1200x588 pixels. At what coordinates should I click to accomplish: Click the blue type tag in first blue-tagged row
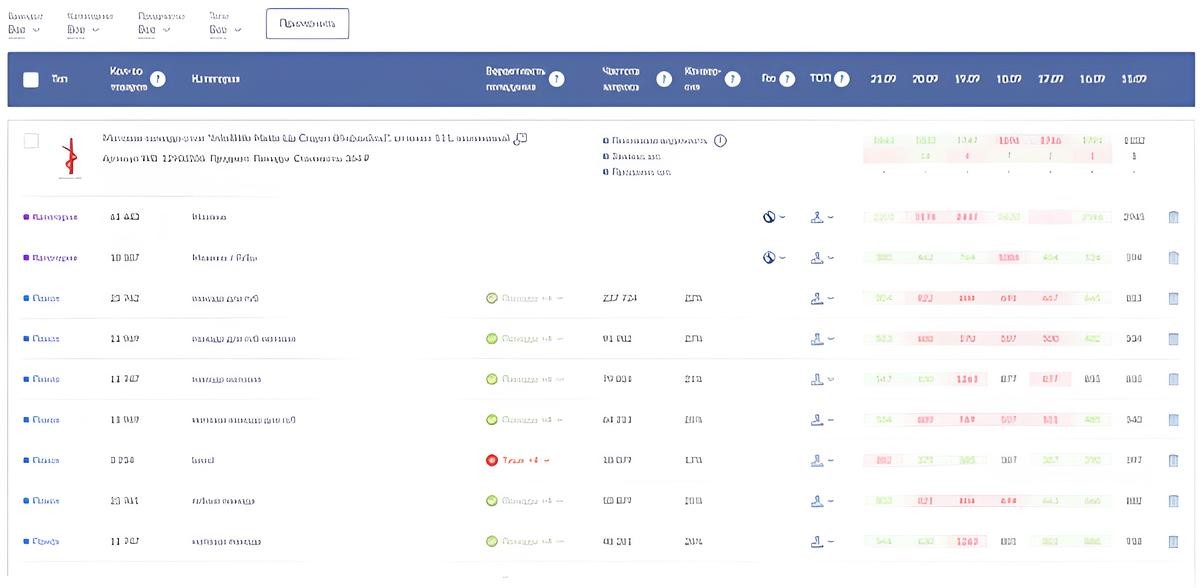click(x=42, y=298)
